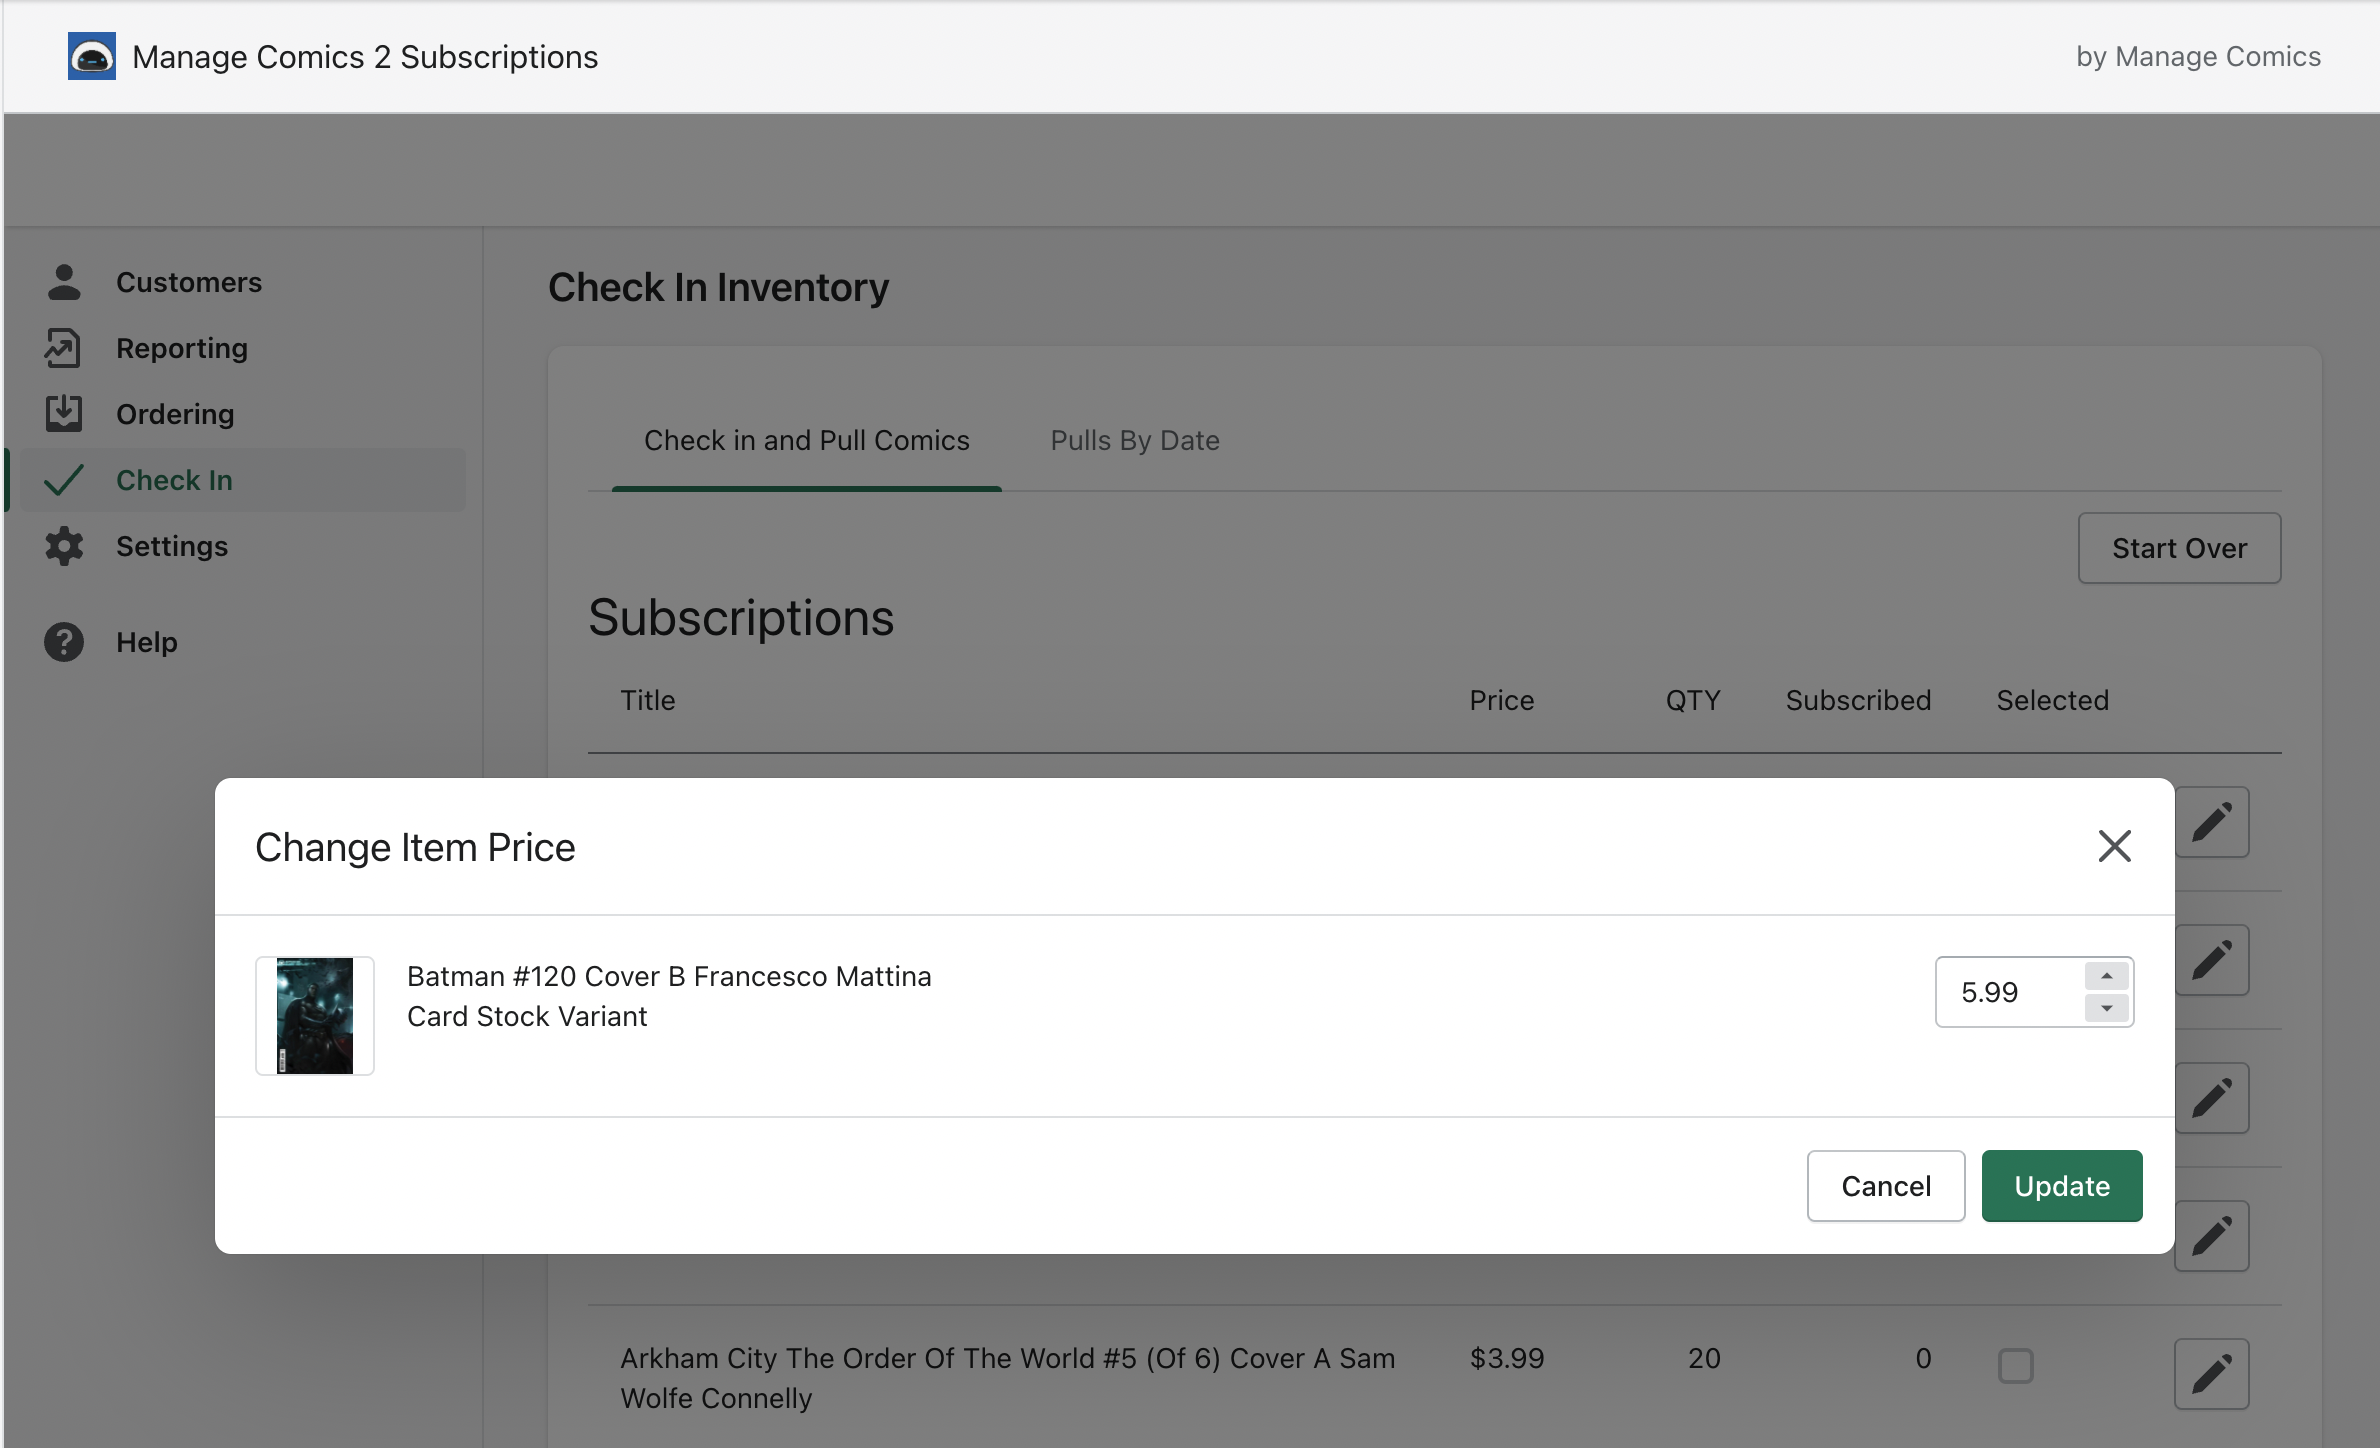Click the Manage Comics app logo

(x=92, y=57)
